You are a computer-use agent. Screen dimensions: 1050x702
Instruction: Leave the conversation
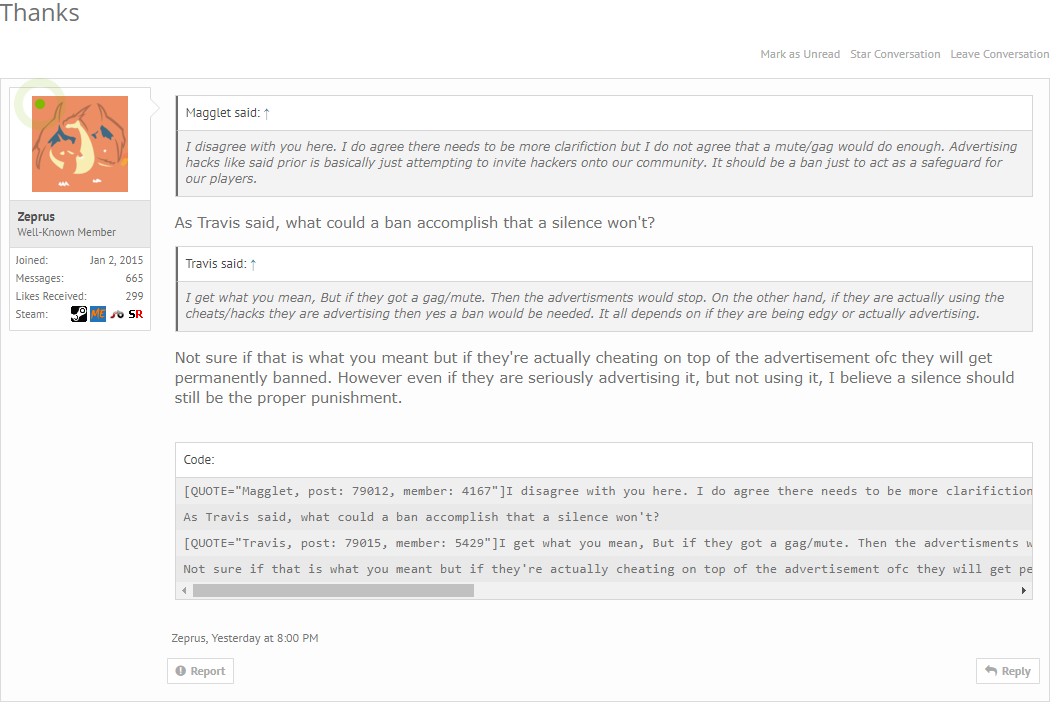[x=999, y=54]
